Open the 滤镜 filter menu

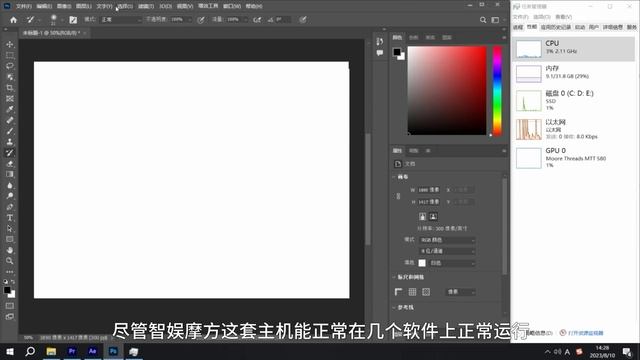tap(146, 6)
